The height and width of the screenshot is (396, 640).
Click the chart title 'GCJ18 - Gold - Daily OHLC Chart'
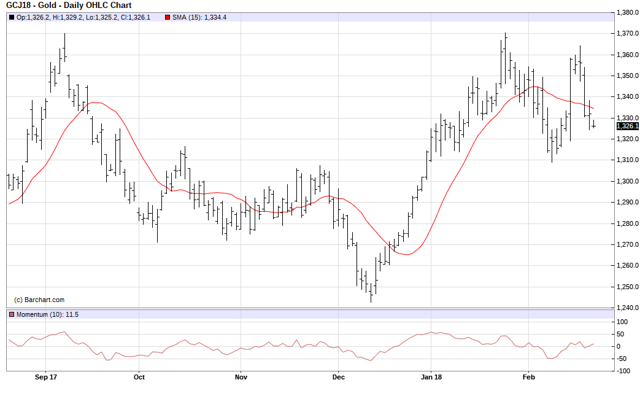[69, 5]
